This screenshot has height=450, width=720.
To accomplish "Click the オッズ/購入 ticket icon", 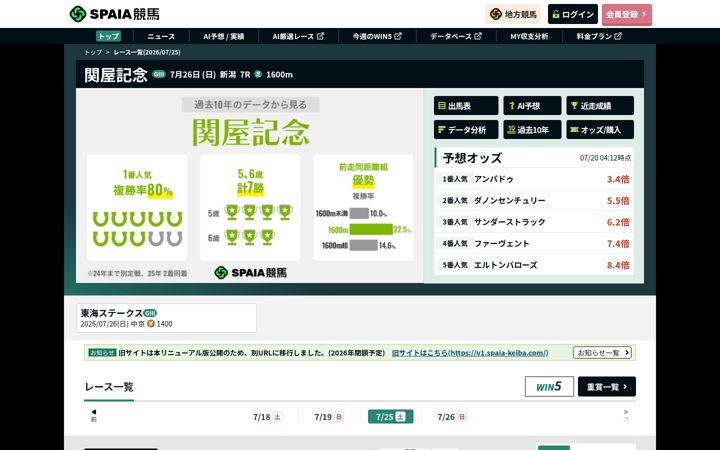I will coord(574,129).
